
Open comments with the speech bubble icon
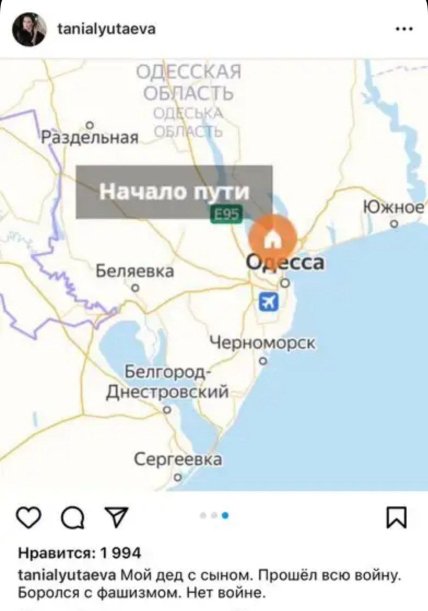(x=73, y=519)
